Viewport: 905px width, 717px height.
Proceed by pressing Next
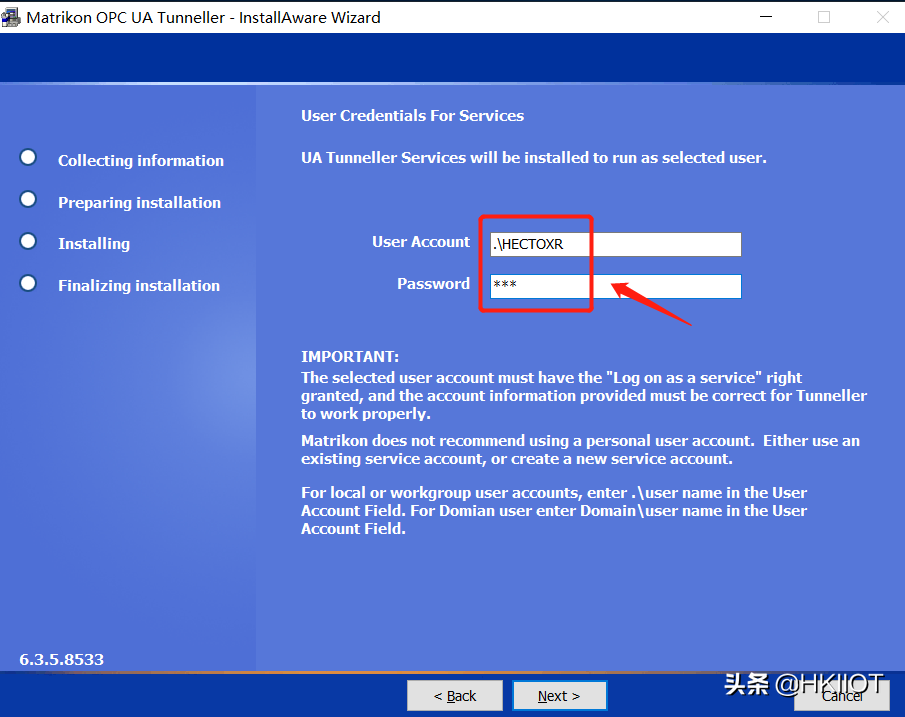[559, 696]
